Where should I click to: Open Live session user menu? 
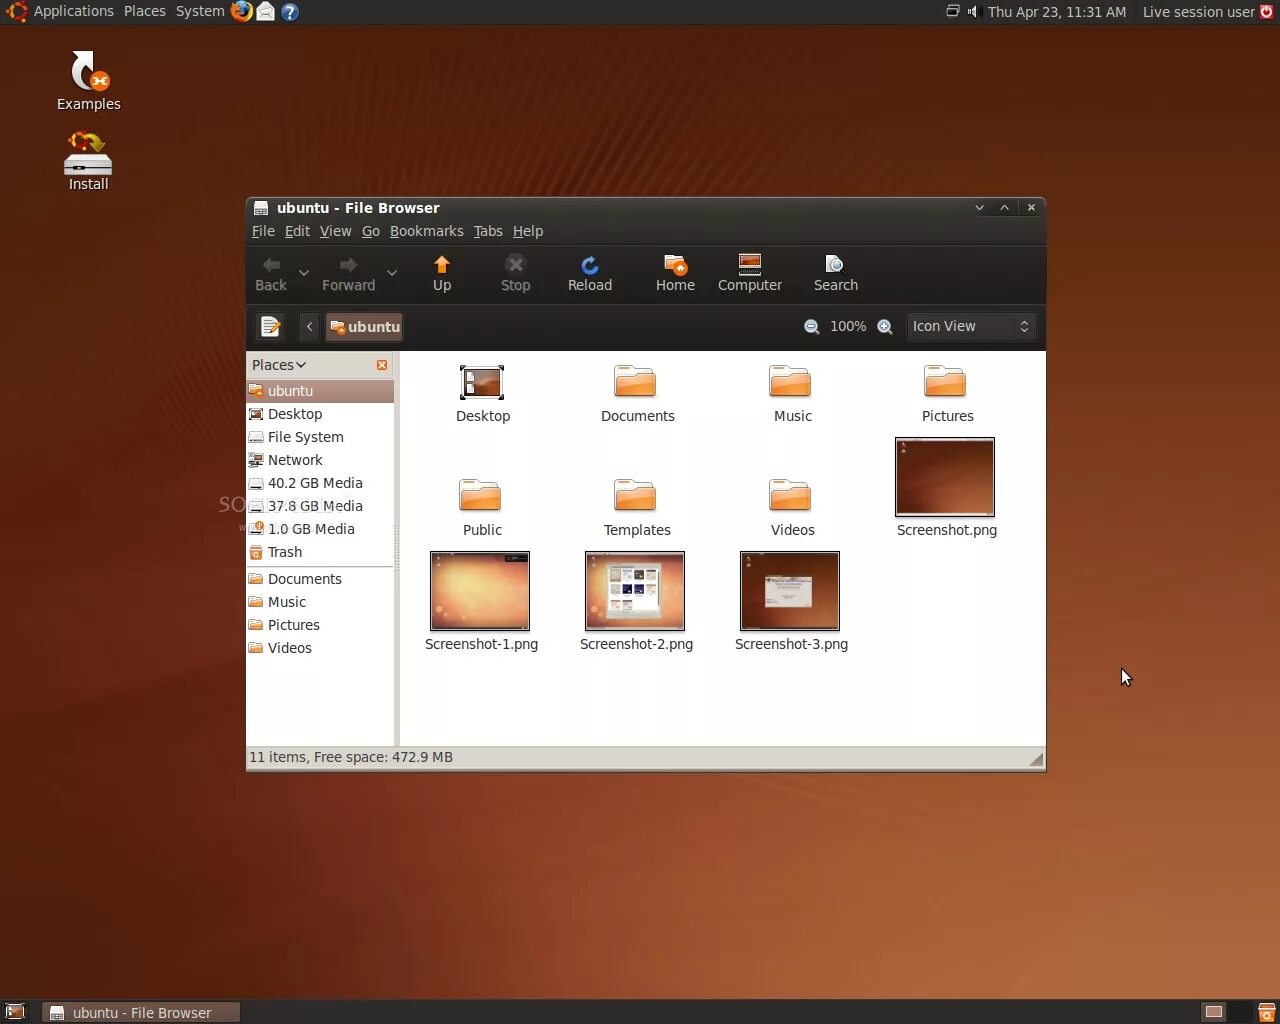tap(1198, 12)
